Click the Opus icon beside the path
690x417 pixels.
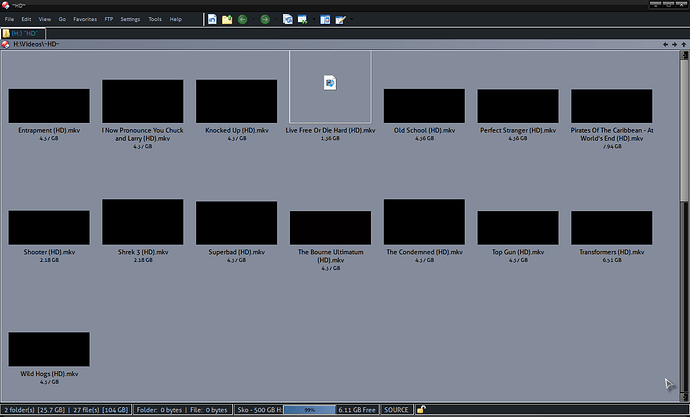(6, 44)
